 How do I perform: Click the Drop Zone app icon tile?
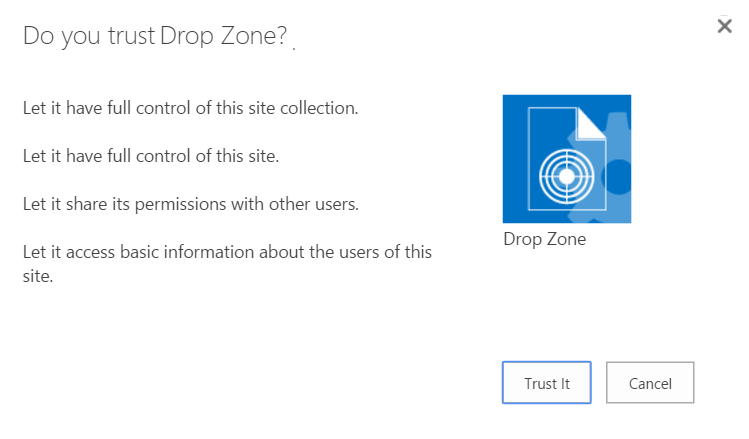coord(567,158)
